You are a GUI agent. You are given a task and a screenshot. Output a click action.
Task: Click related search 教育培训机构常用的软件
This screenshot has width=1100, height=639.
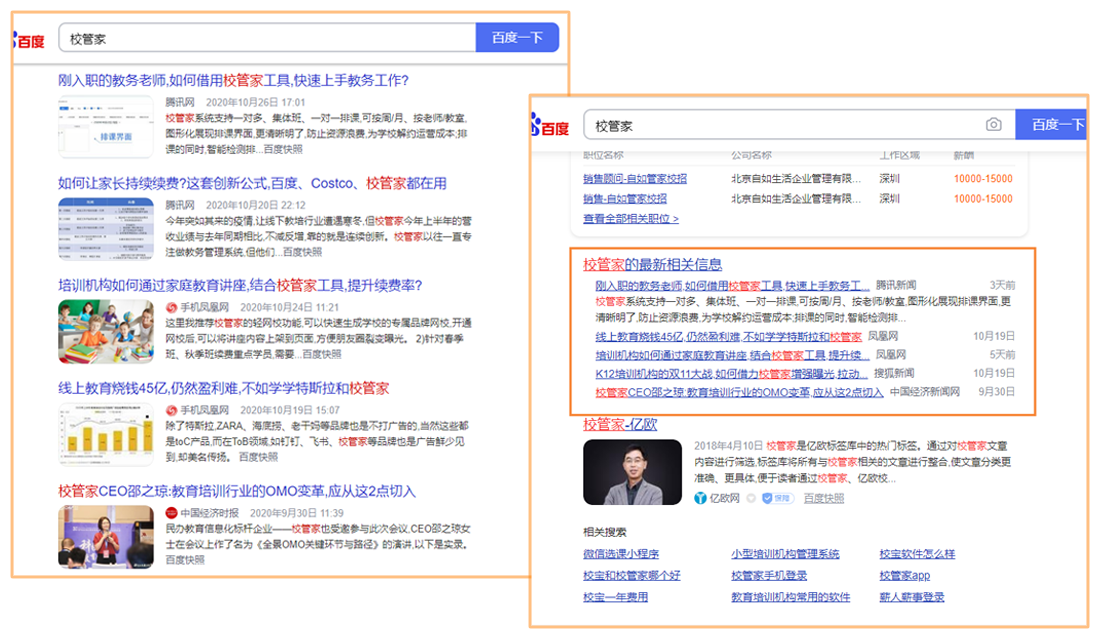click(x=791, y=598)
